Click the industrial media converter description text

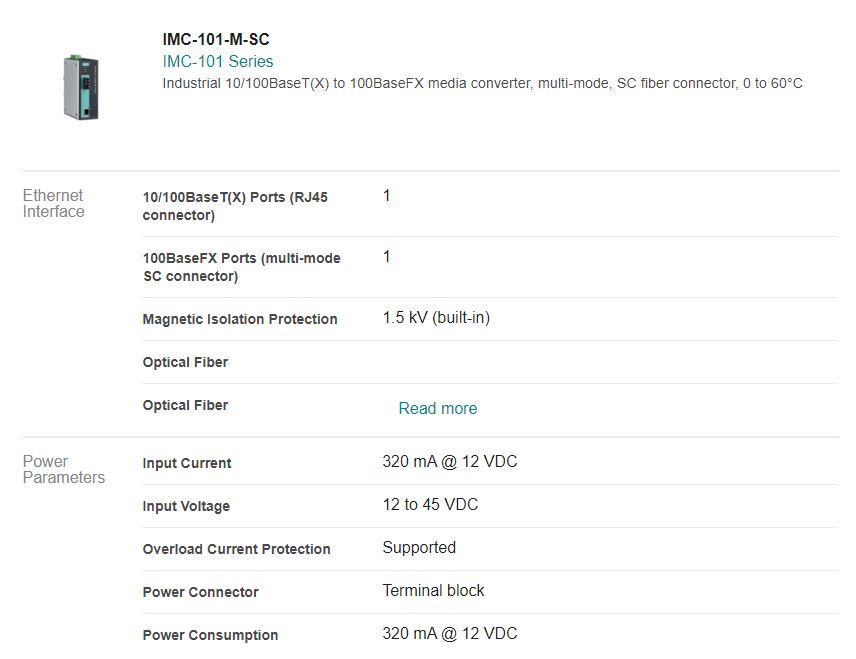pos(482,84)
